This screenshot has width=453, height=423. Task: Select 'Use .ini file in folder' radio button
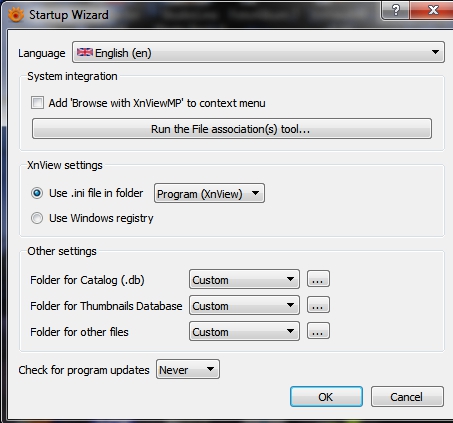[37, 193]
